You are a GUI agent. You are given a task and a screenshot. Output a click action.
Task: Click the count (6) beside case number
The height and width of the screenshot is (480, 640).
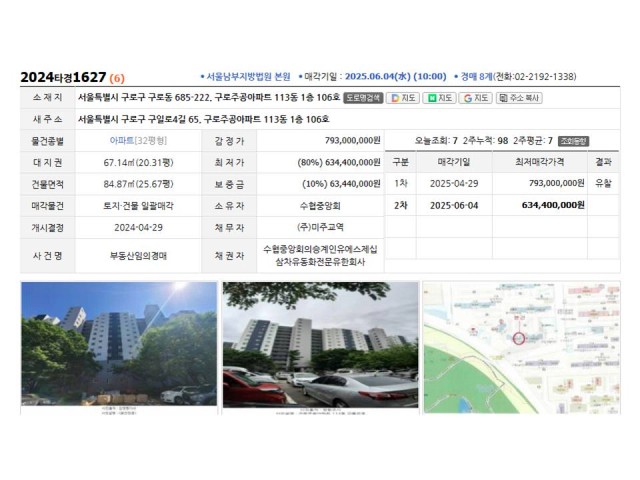[x=117, y=78]
